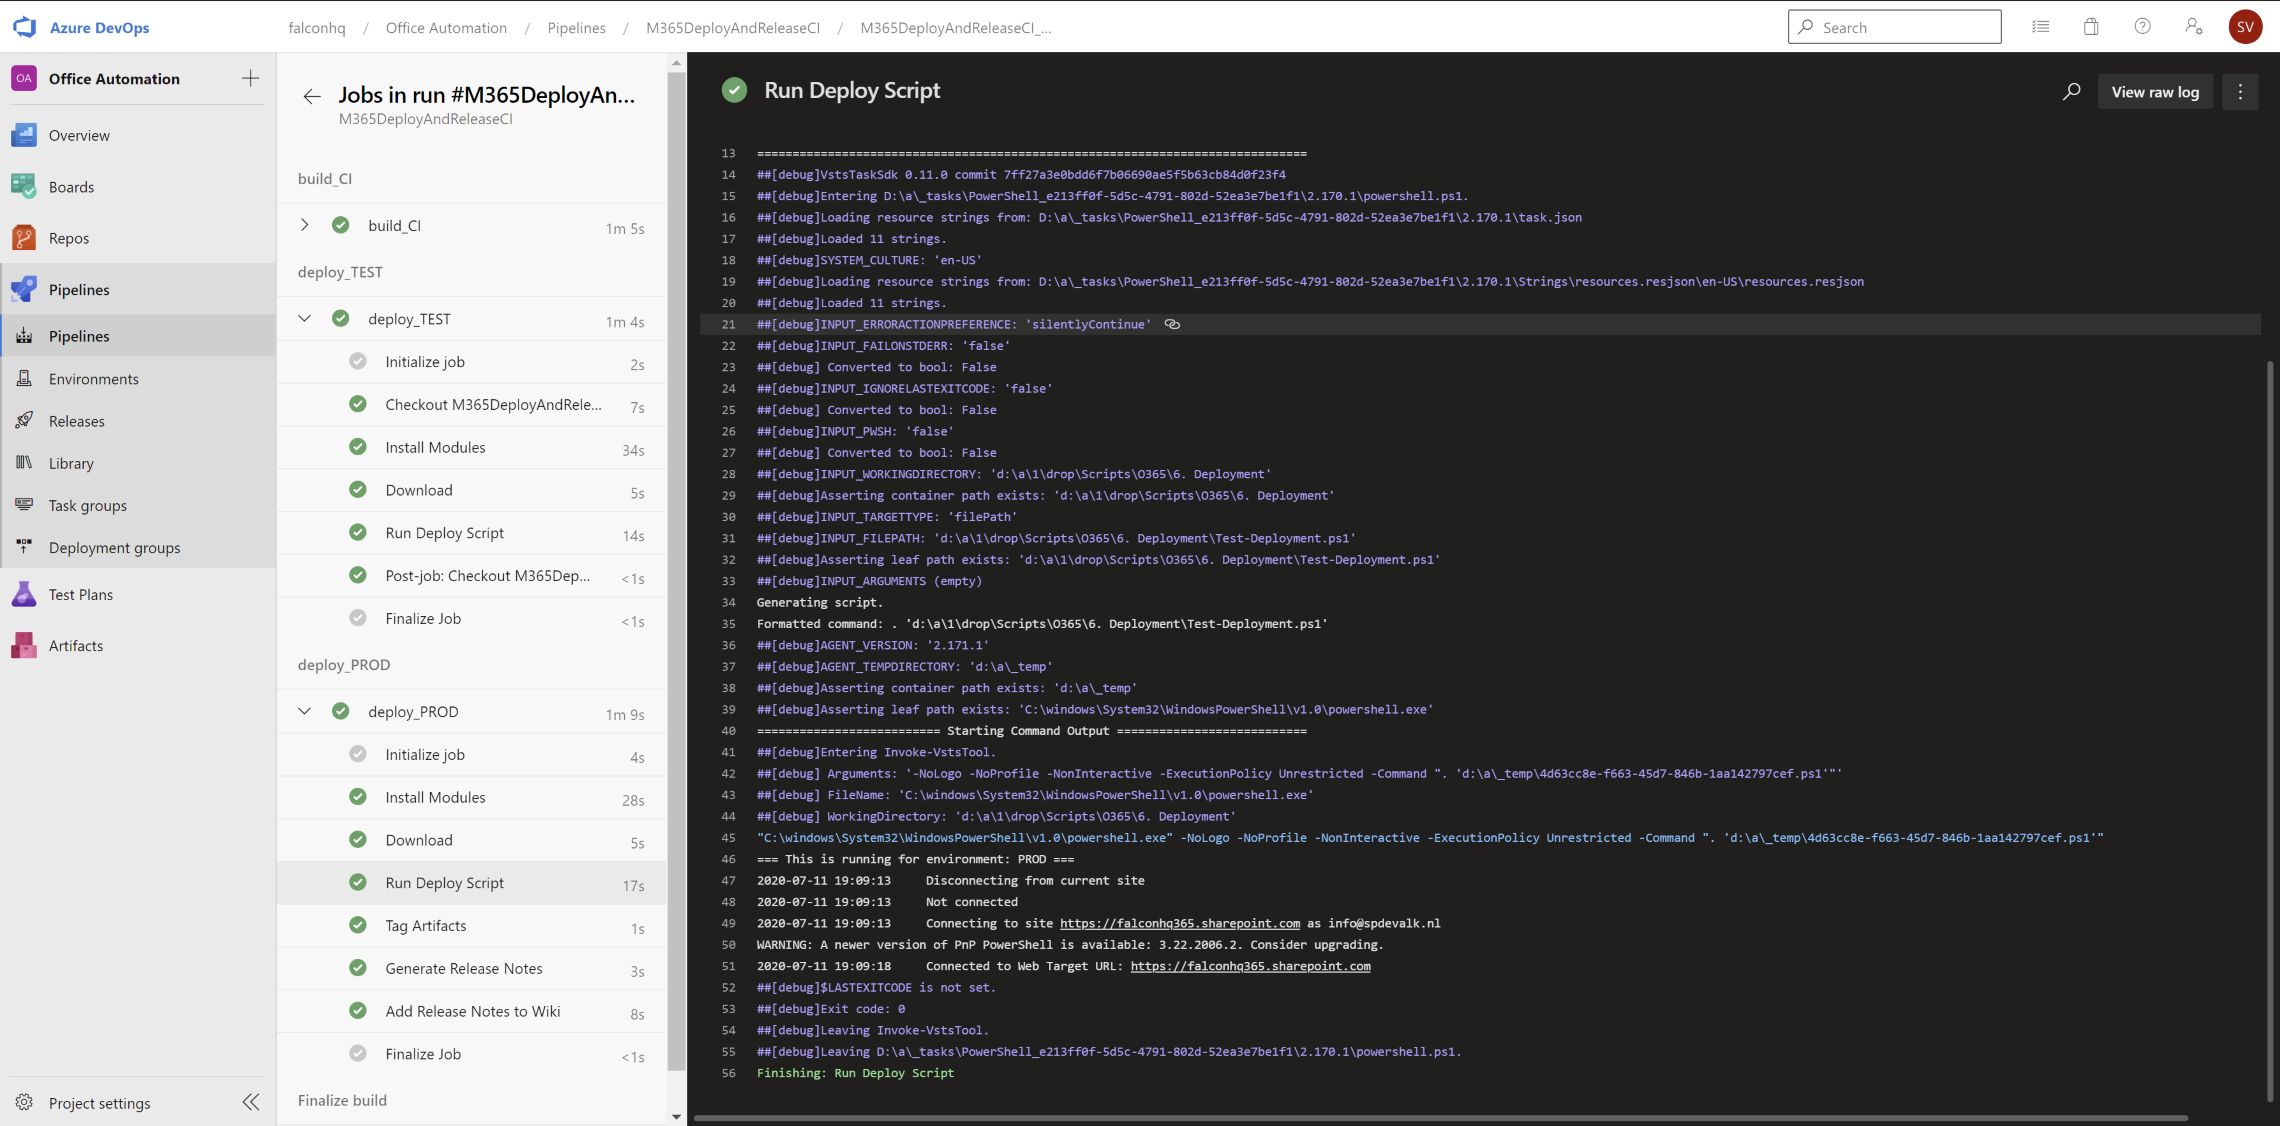Image resolution: width=2280 pixels, height=1126 pixels.
Task: Click the View raw log button
Action: click(x=2155, y=92)
